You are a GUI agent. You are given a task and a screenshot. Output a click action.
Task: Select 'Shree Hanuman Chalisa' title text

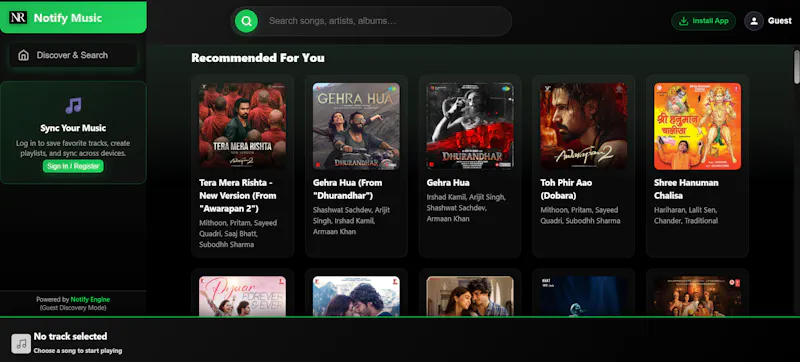pyautogui.click(x=686, y=189)
